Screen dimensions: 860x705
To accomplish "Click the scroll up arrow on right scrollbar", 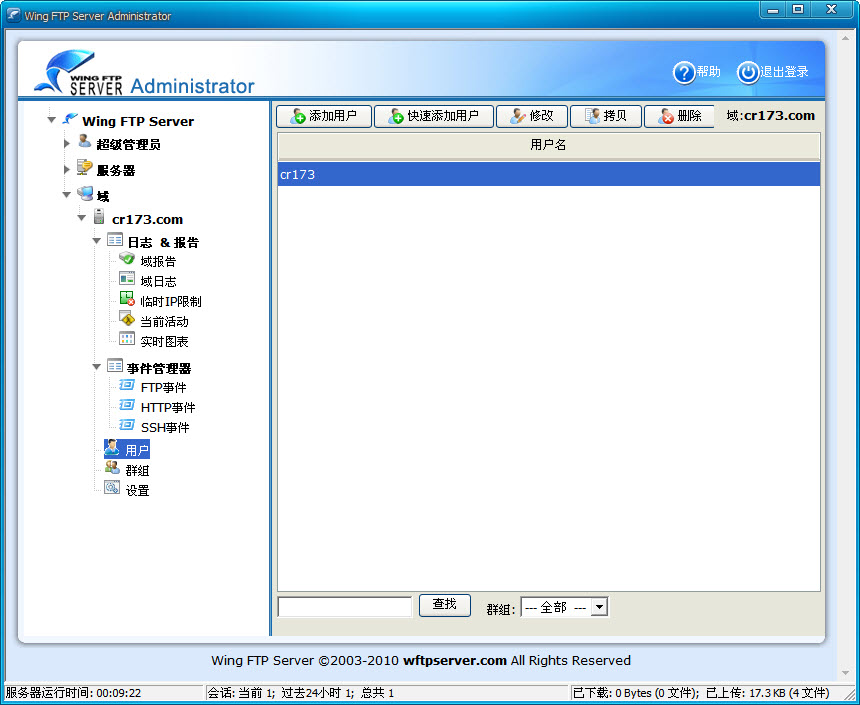I will [845, 37].
